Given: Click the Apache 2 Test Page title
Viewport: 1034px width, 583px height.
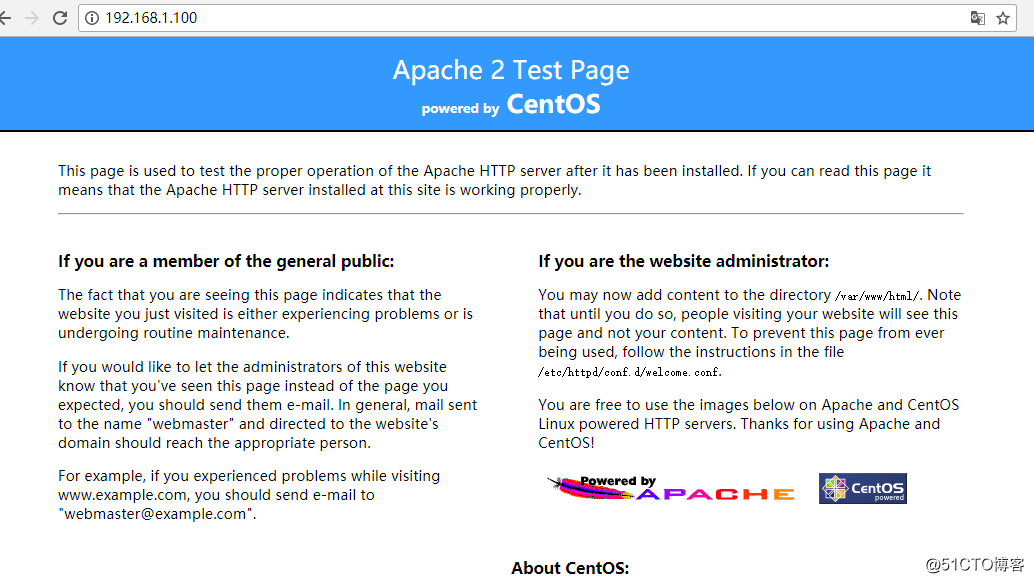Looking at the screenshot, I should click(511, 70).
